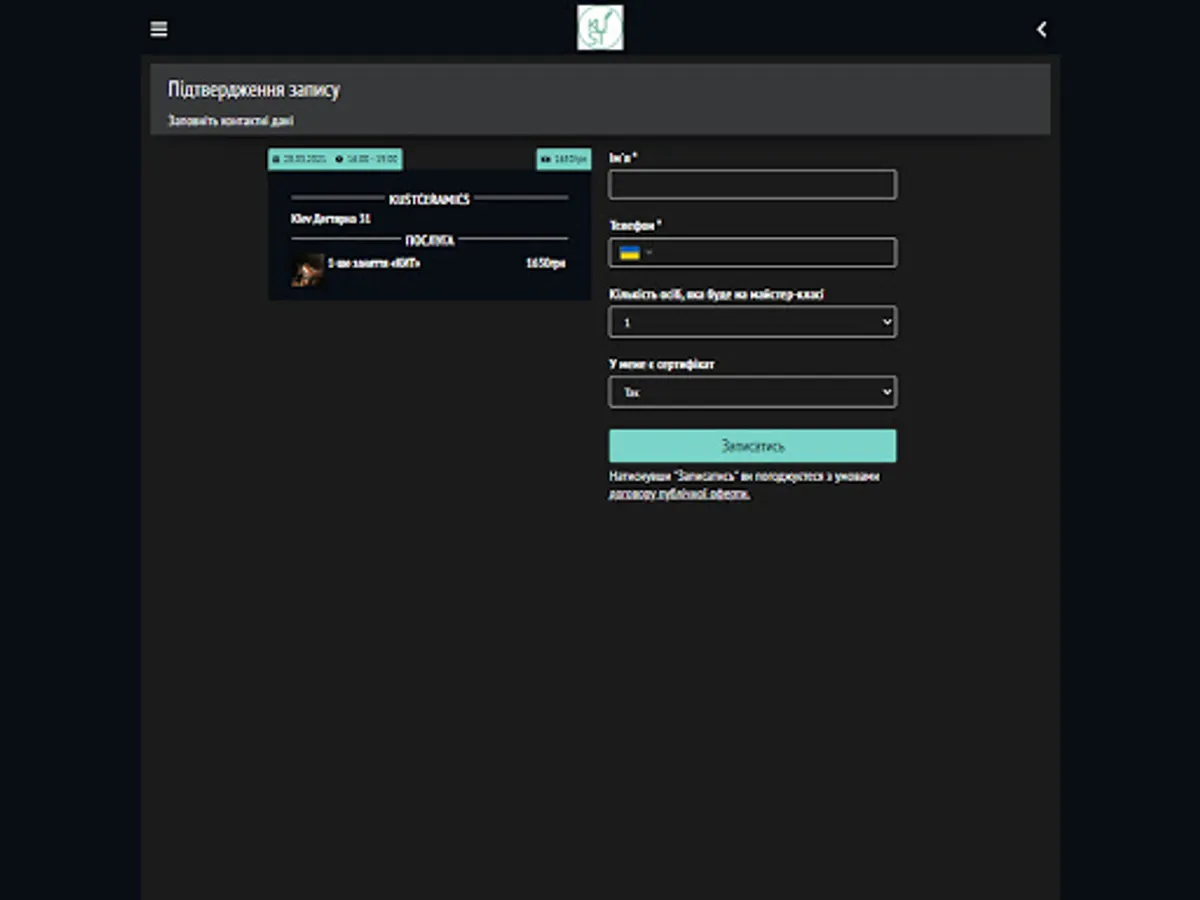
Task: Click the KUST logo
Action: tap(600, 28)
